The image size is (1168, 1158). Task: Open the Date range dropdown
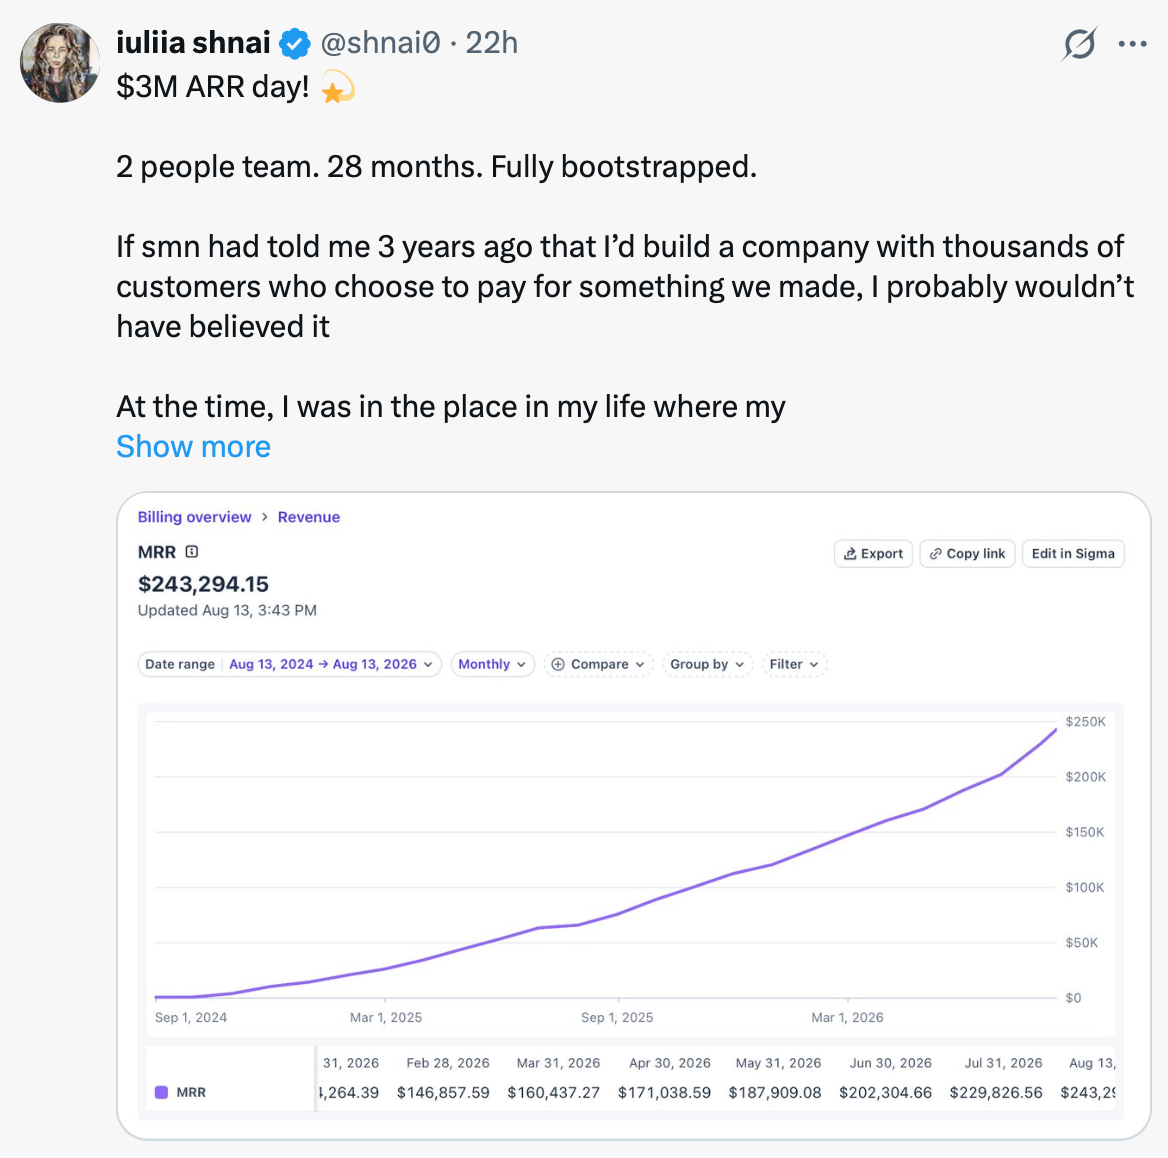(289, 664)
